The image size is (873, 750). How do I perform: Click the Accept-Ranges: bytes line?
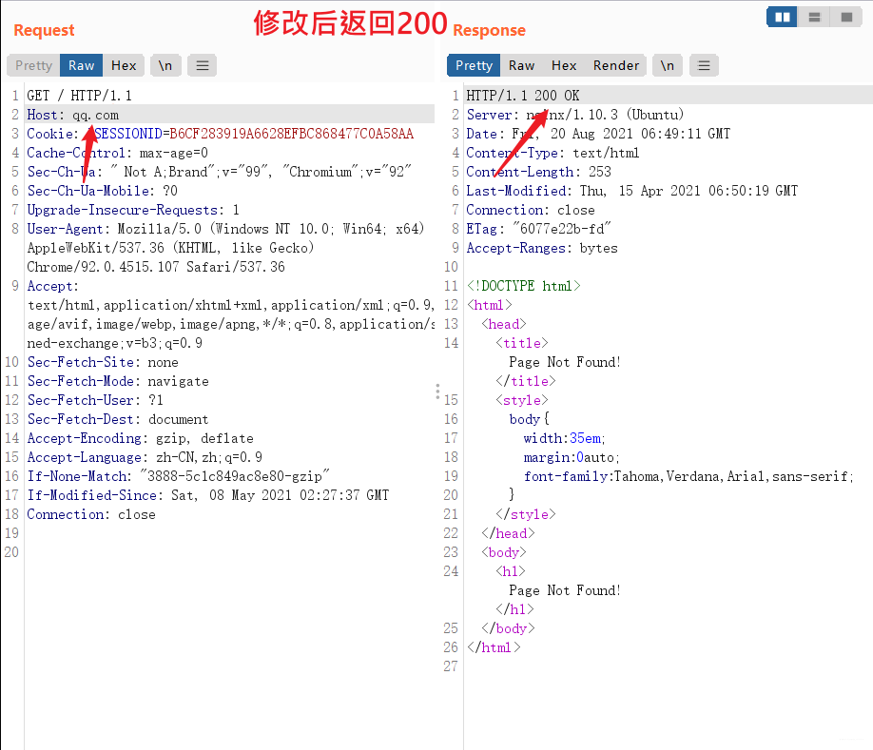click(542, 248)
